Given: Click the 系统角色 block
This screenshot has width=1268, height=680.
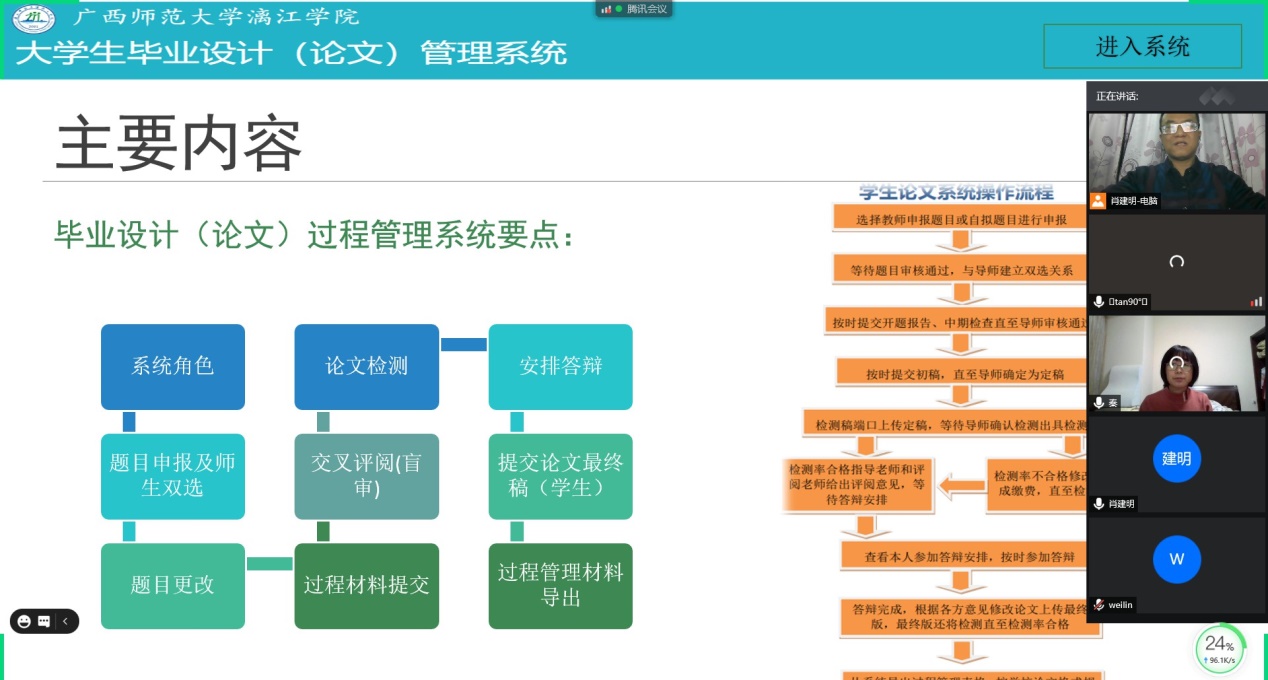Looking at the screenshot, I should pos(173,366).
